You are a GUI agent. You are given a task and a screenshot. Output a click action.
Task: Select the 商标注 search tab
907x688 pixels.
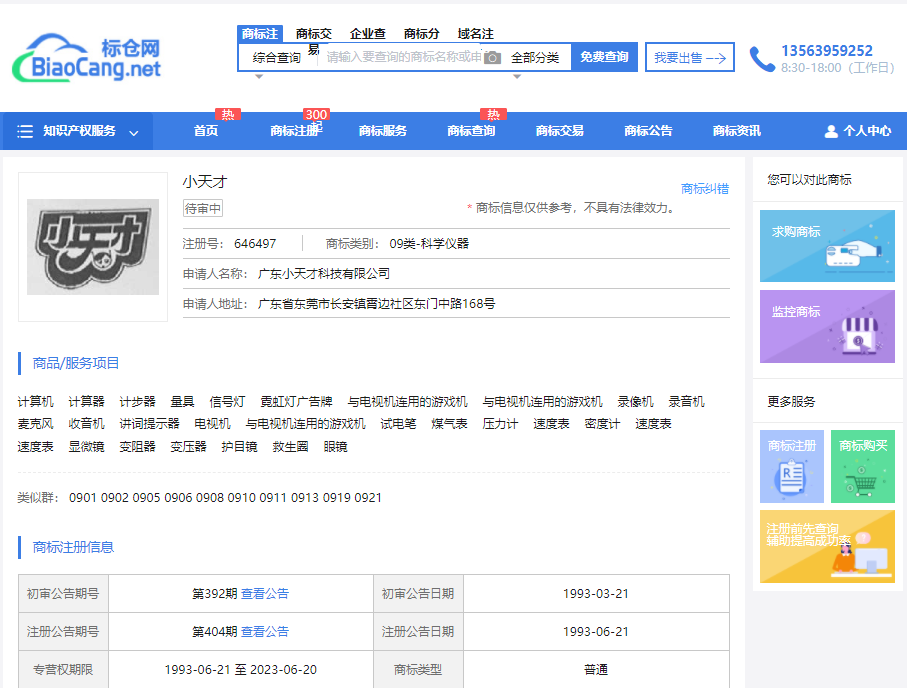(259, 34)
